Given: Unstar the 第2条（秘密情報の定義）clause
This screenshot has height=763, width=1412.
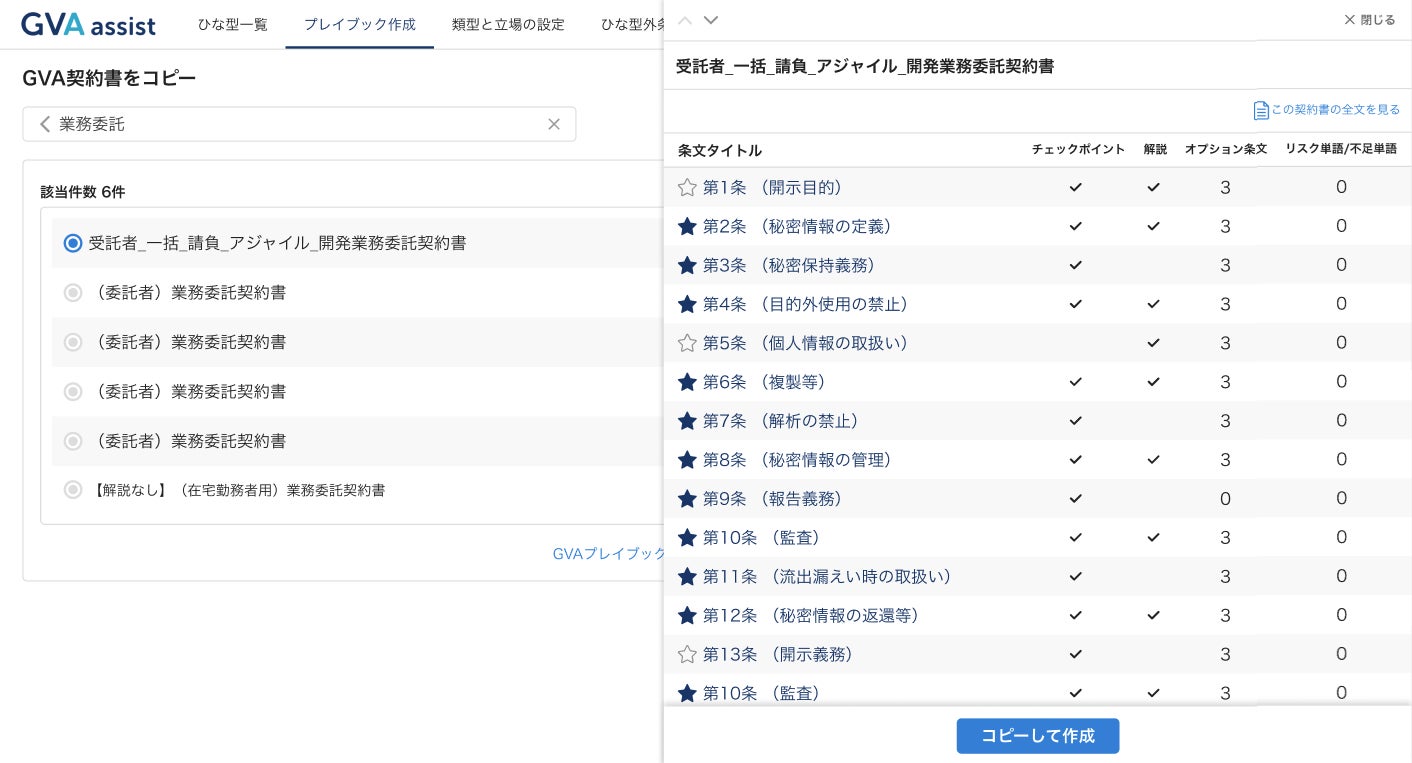Looking at the screenshot, I should pyautogui.click(x=687, y=227).
